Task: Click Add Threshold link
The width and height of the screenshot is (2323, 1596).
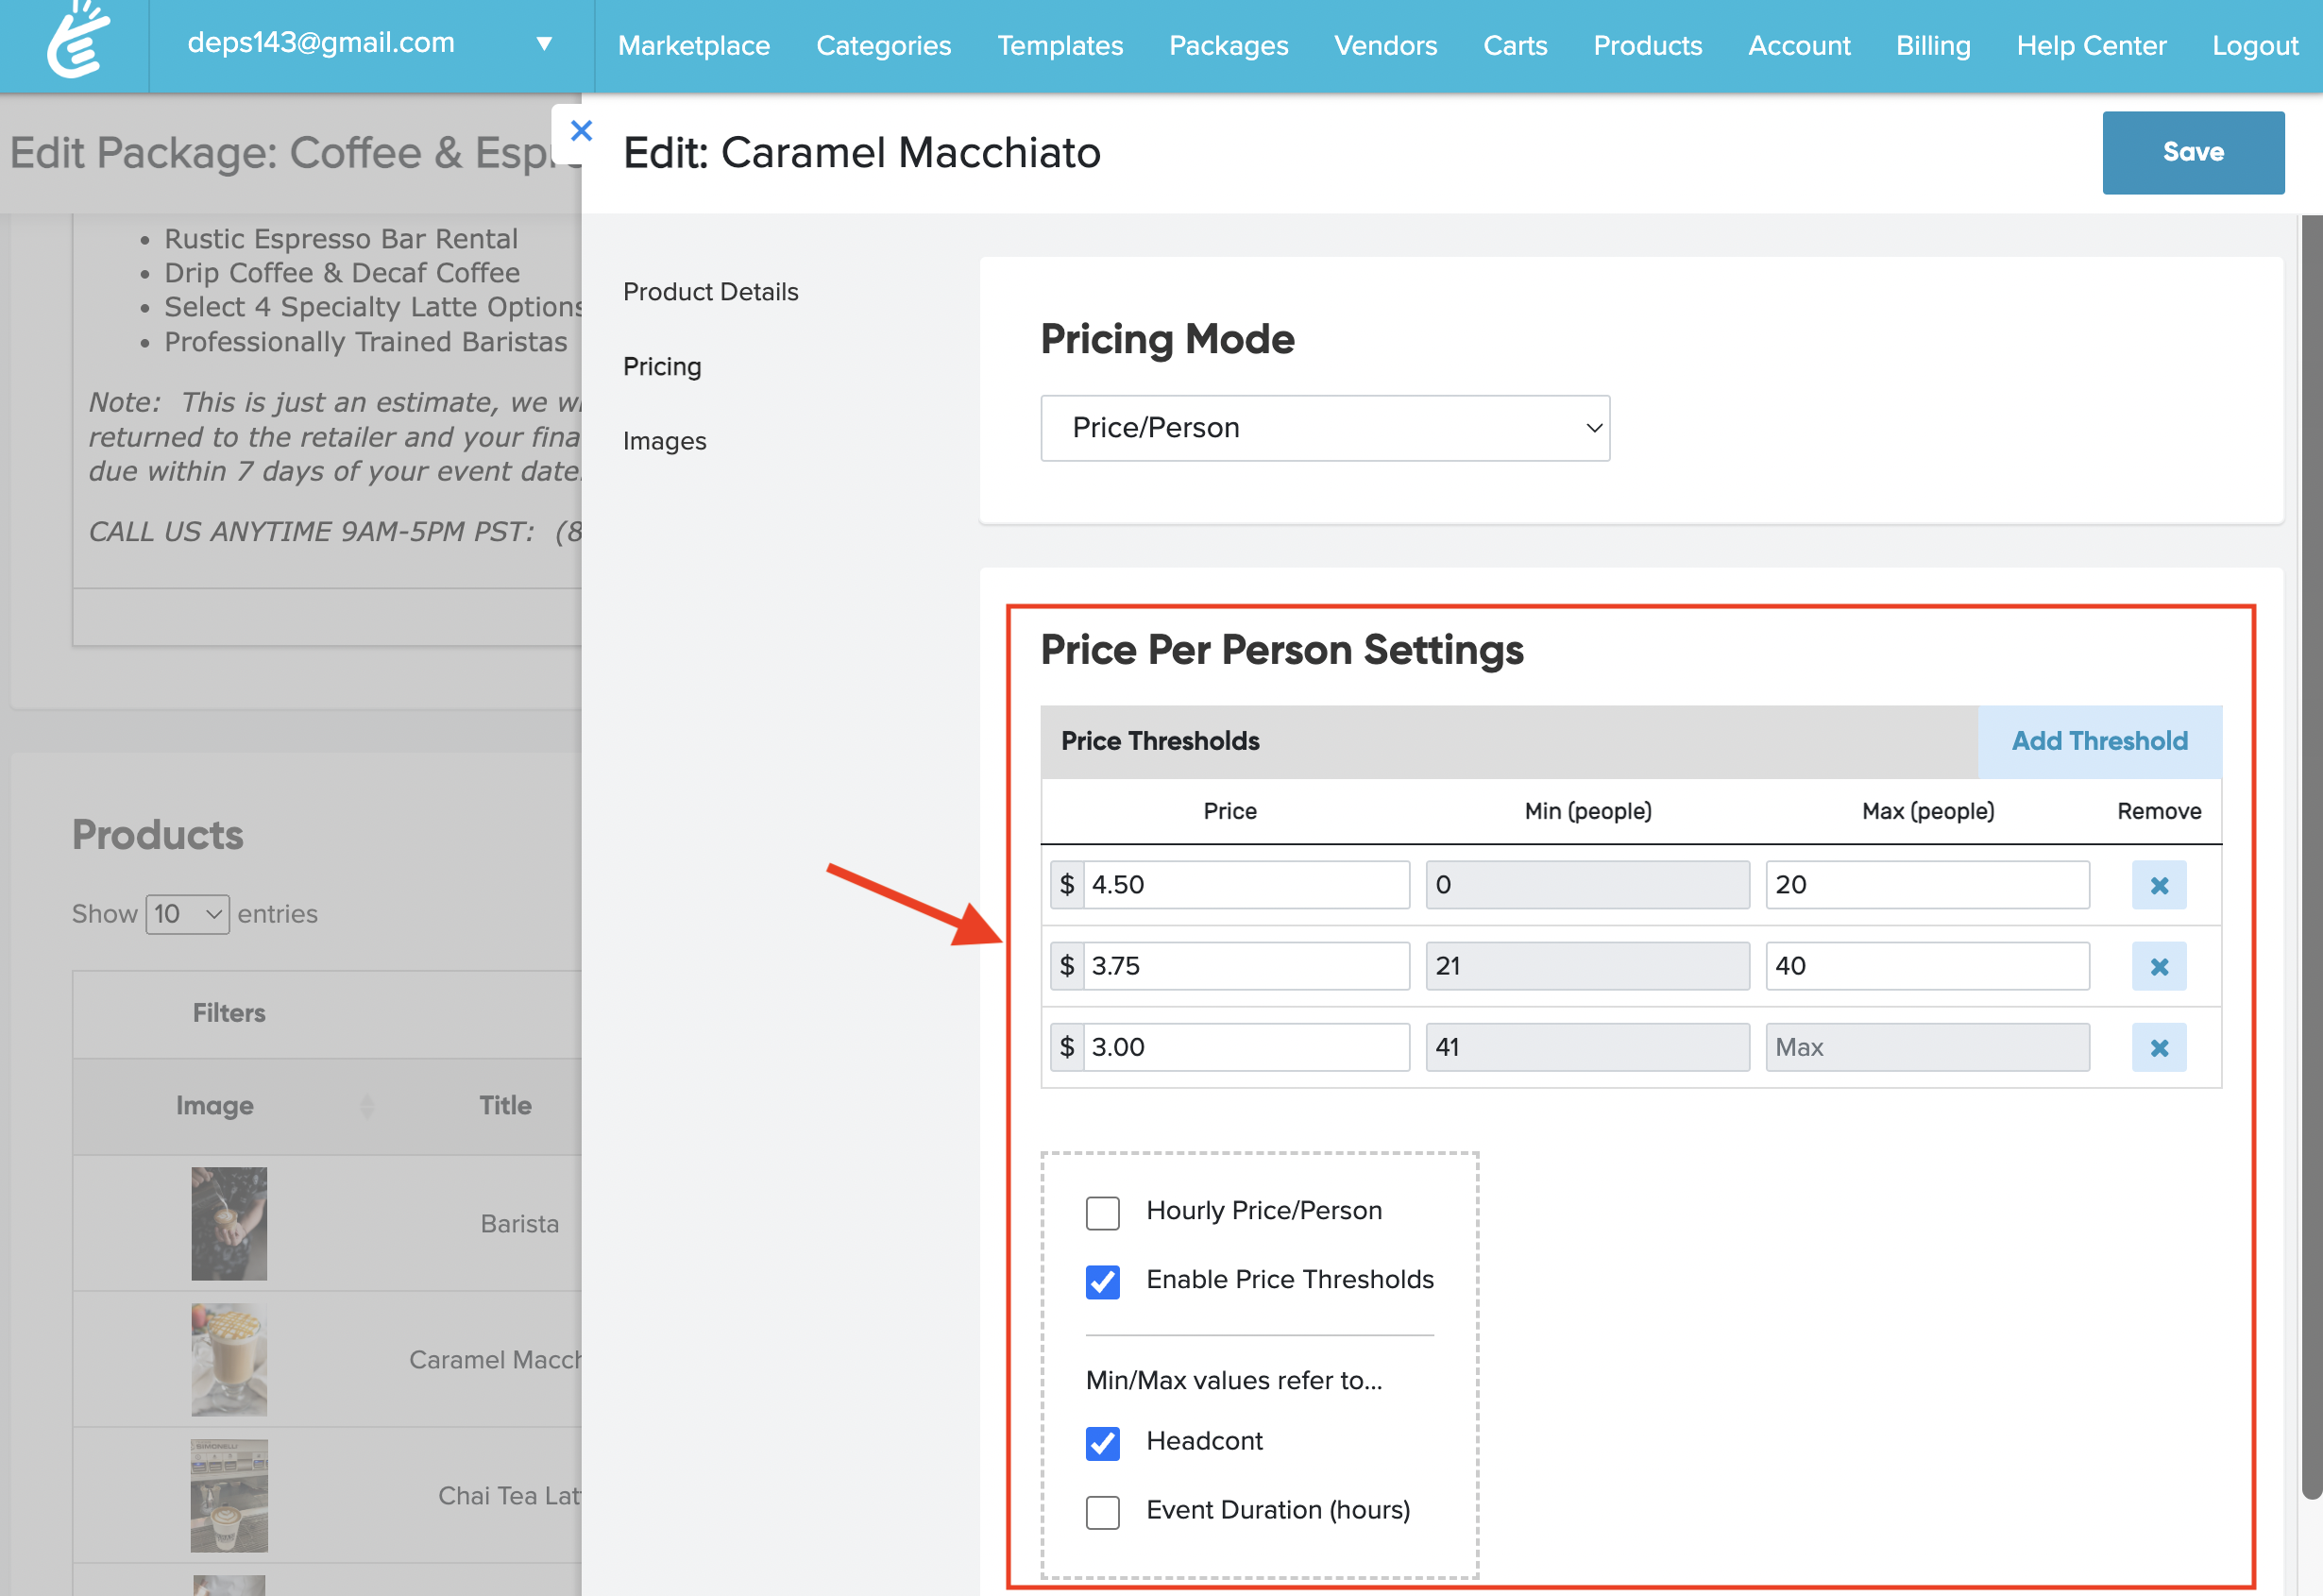Action: [2098, 741]
